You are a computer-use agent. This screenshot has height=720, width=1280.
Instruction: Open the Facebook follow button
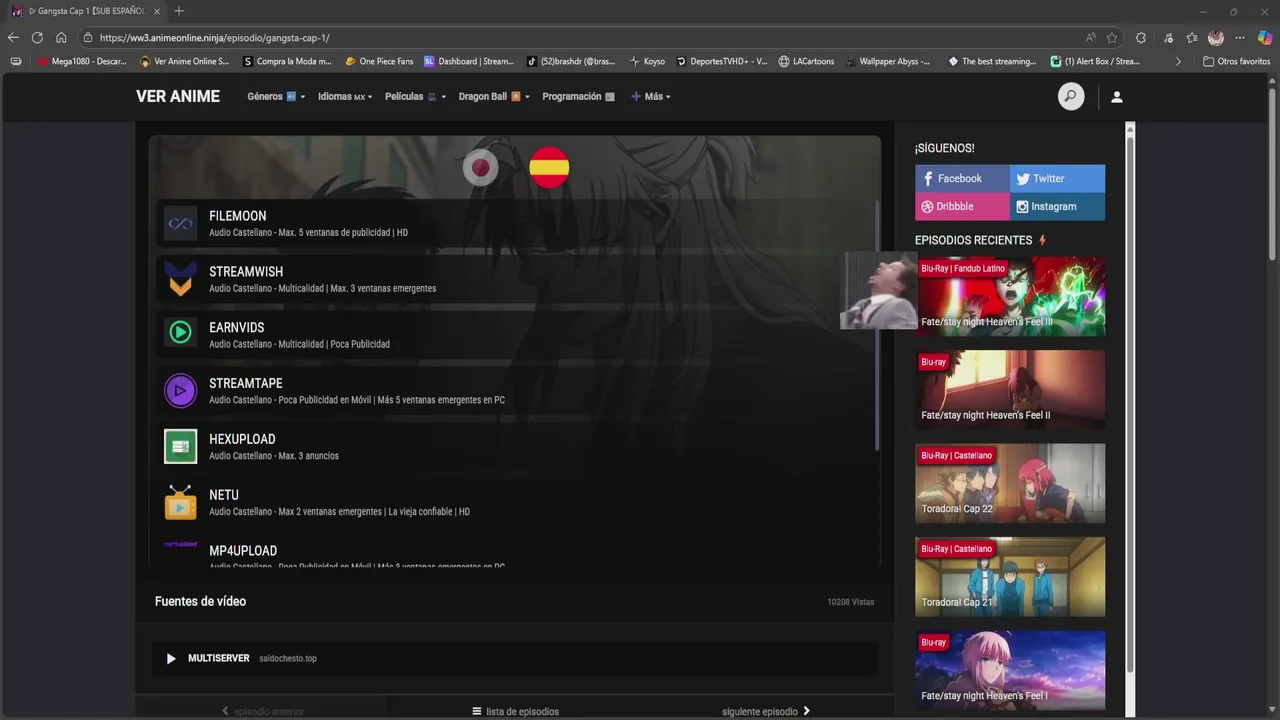pyautogui.click(x=962, y=178)
